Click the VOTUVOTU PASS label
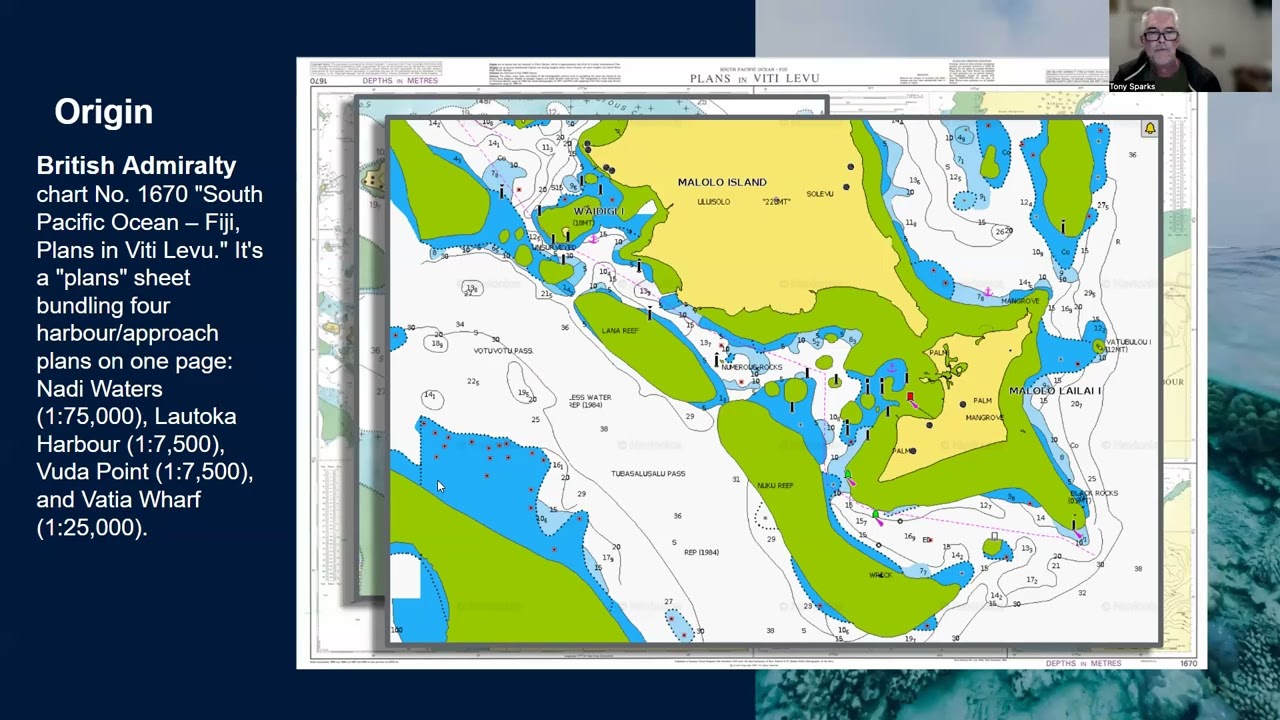 pos(503,351)
